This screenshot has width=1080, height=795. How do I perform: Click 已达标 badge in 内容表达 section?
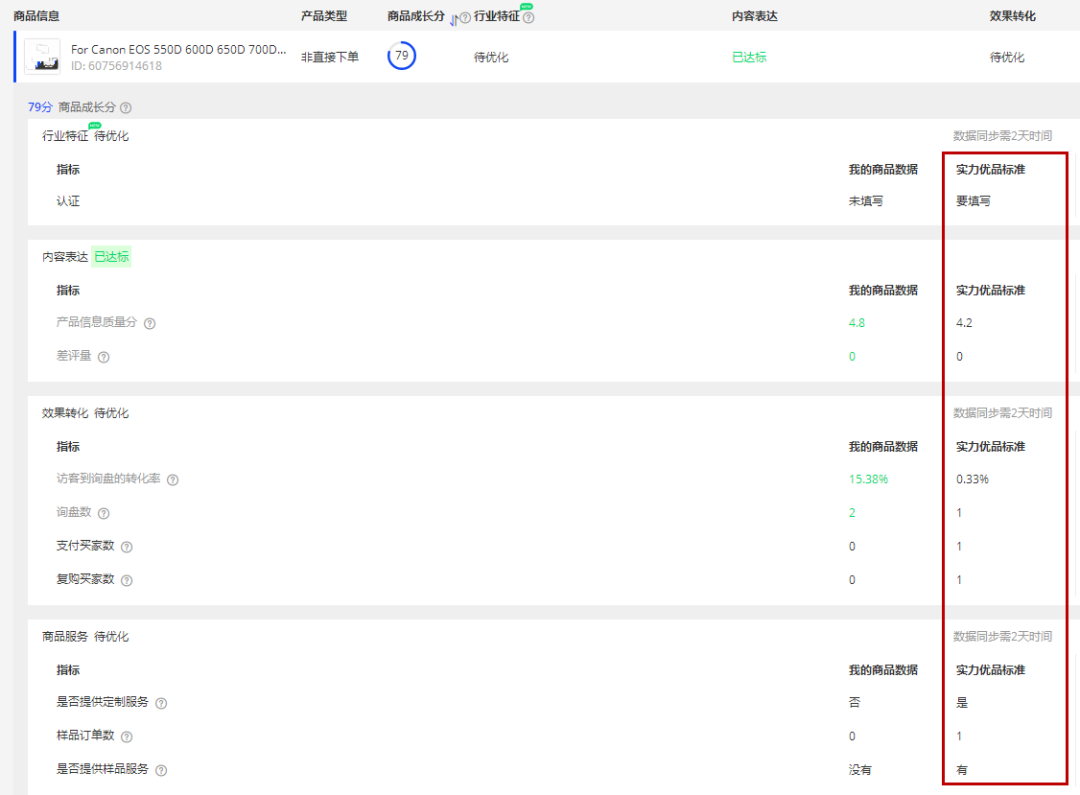pos(112,257)
